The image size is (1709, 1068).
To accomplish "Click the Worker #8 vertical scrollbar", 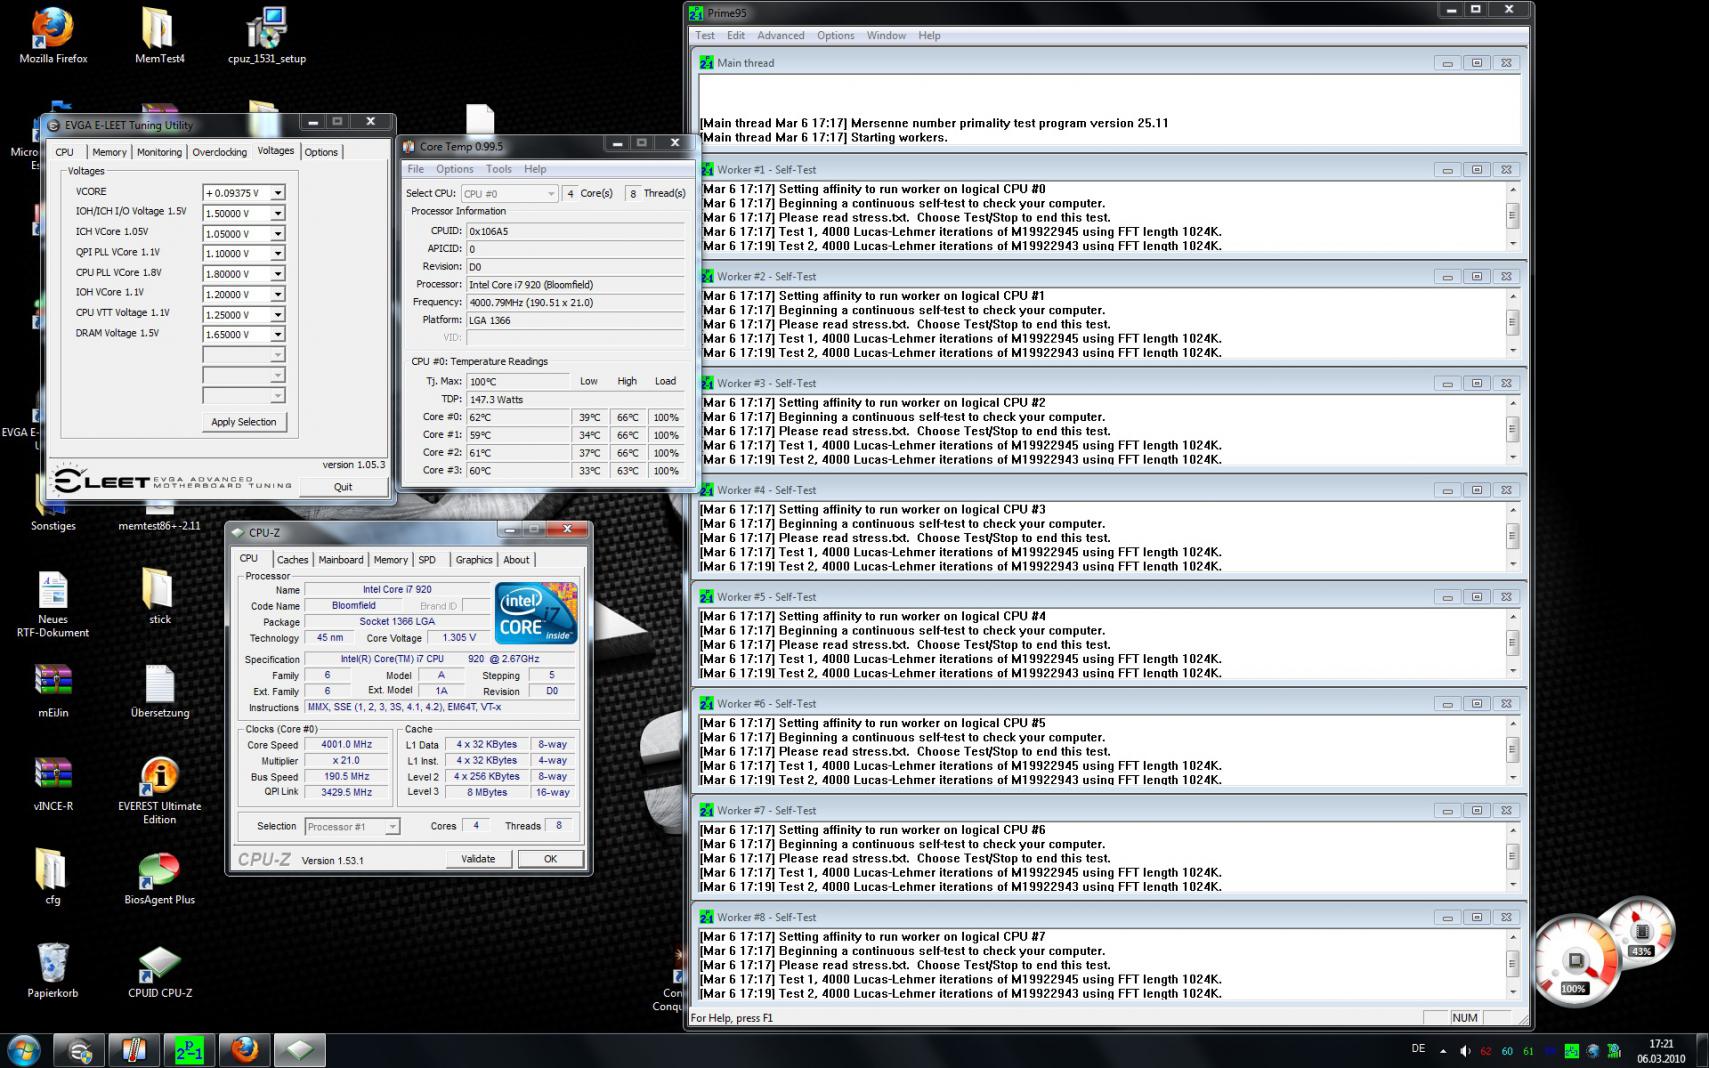I will pyautogui.click(x=1512, y=965).
